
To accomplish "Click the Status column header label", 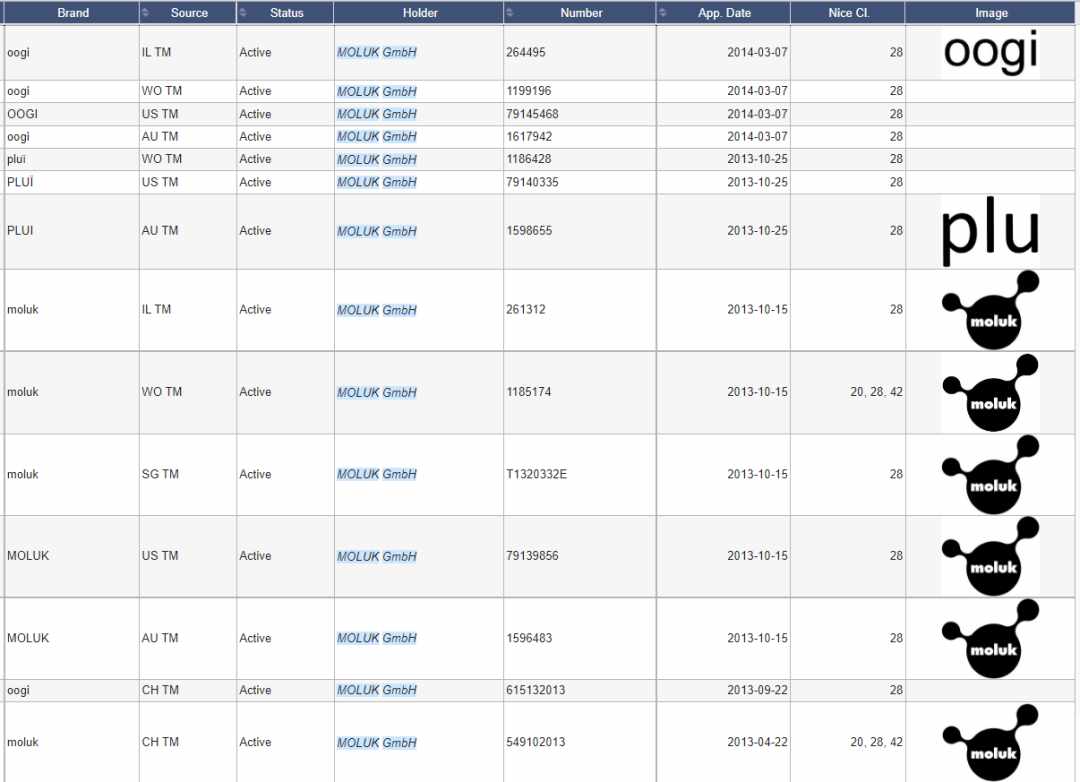I will pyautogui.click(x=287, y=12).
